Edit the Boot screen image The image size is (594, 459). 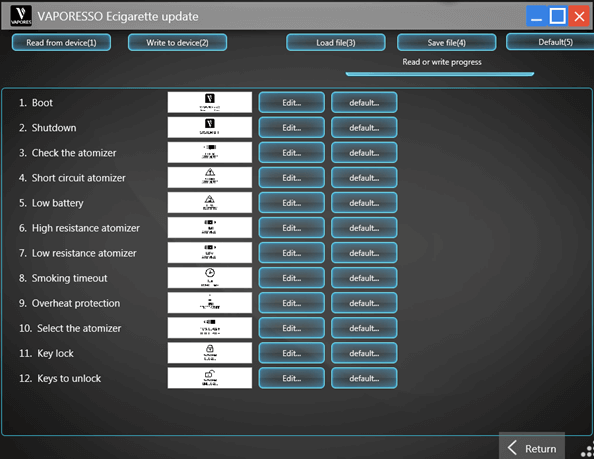(x=292, y=103)
